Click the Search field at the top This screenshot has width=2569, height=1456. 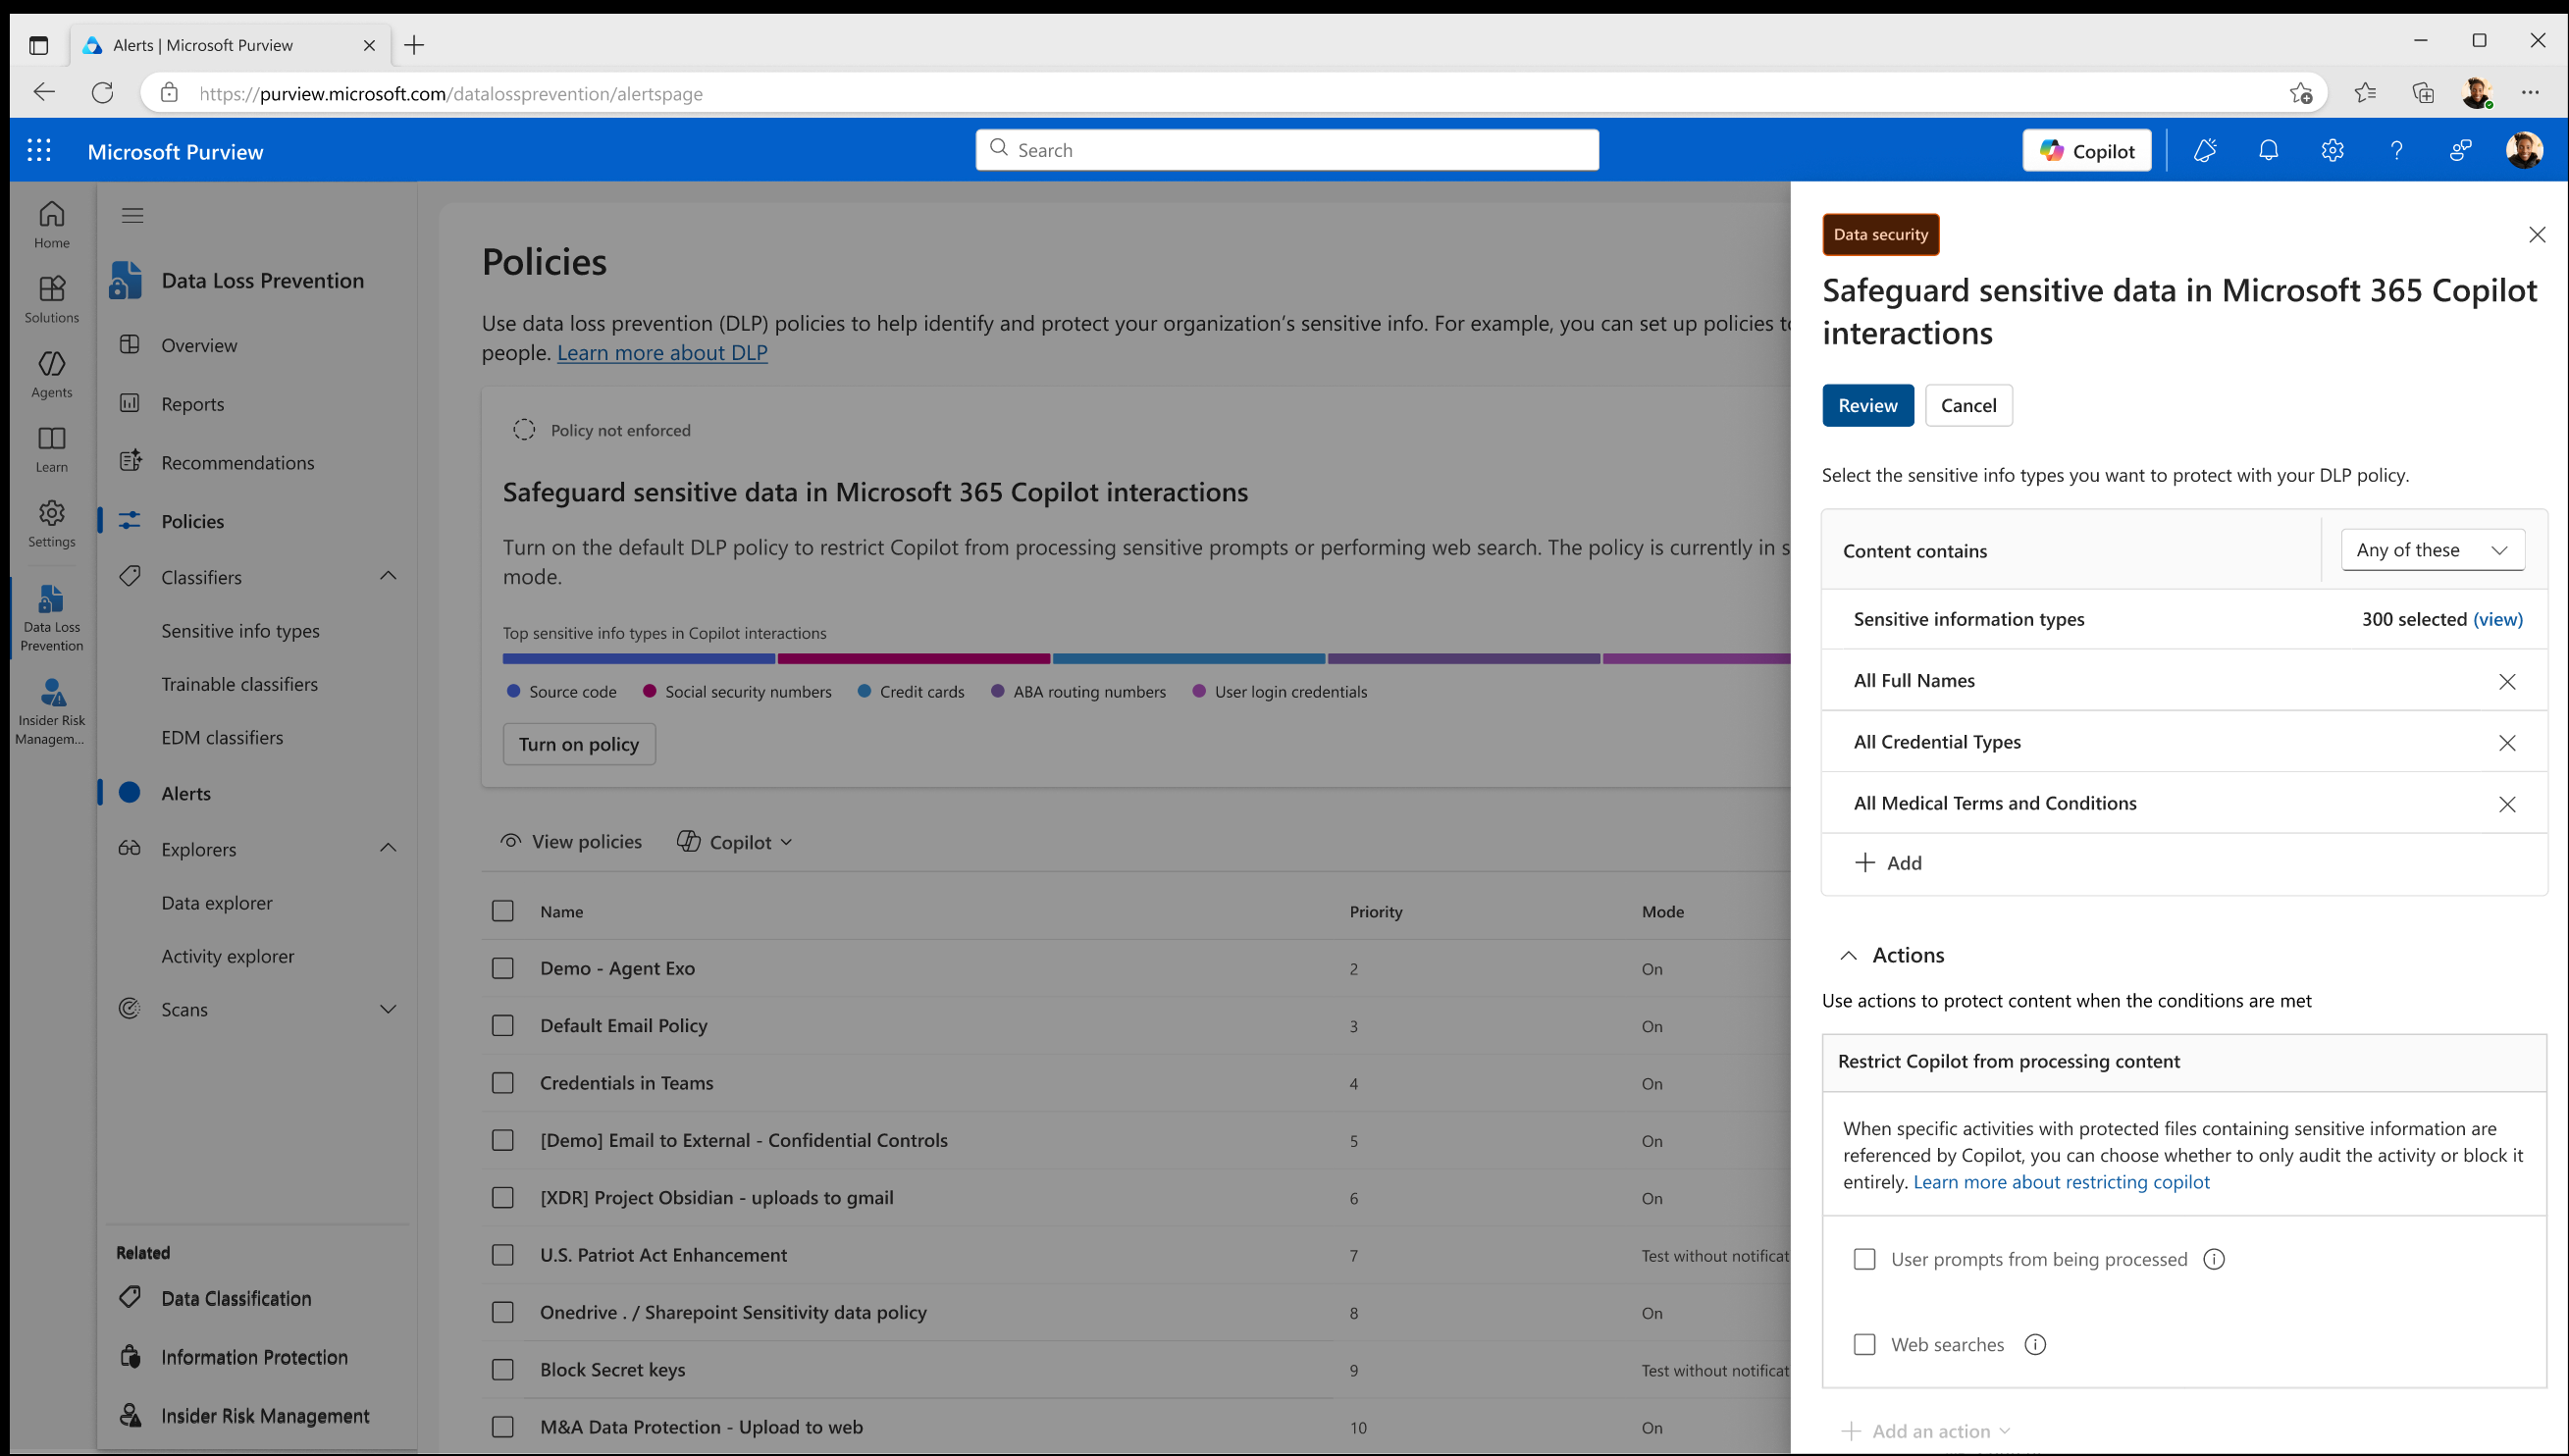click(x=1286, y=149)
